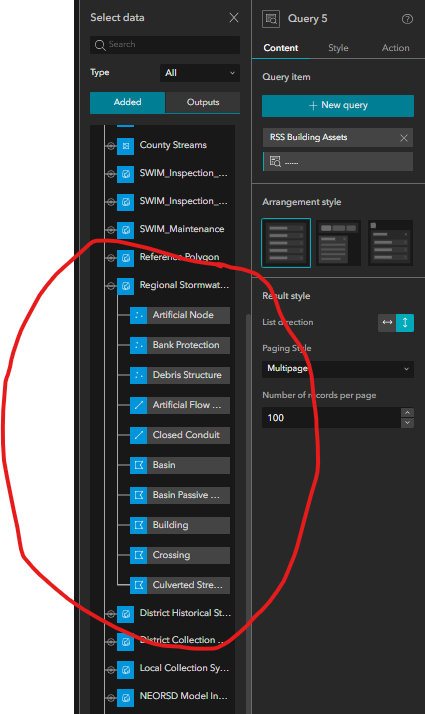
Task: Choose the tabbed arrangement style thumbnail
Action: (x=338, y=243)
